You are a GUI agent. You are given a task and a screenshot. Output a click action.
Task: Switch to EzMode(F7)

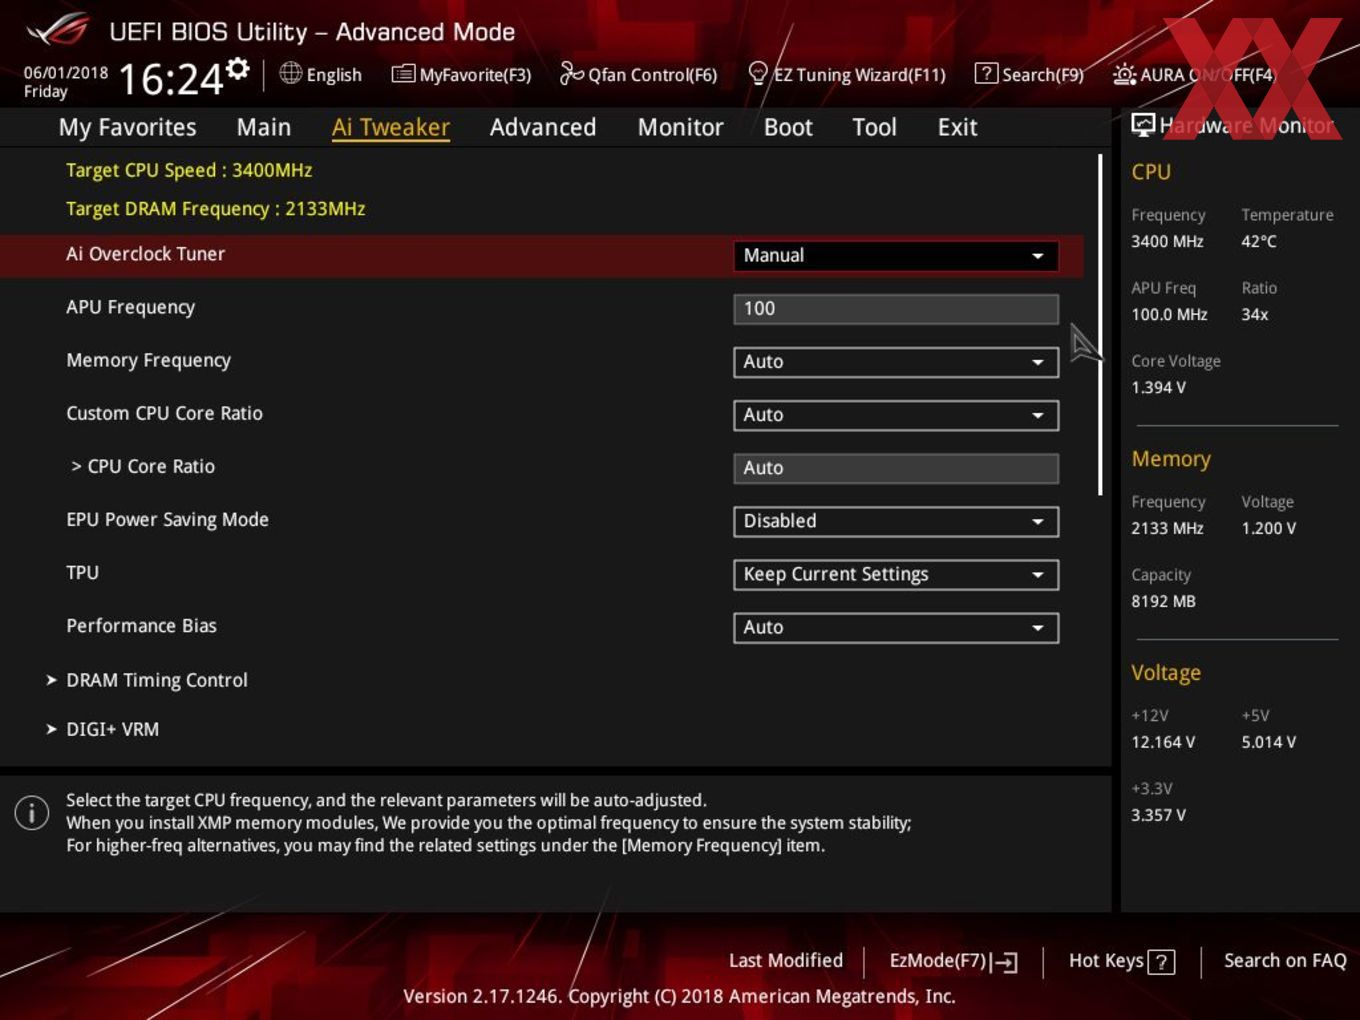tap(953, 961)
